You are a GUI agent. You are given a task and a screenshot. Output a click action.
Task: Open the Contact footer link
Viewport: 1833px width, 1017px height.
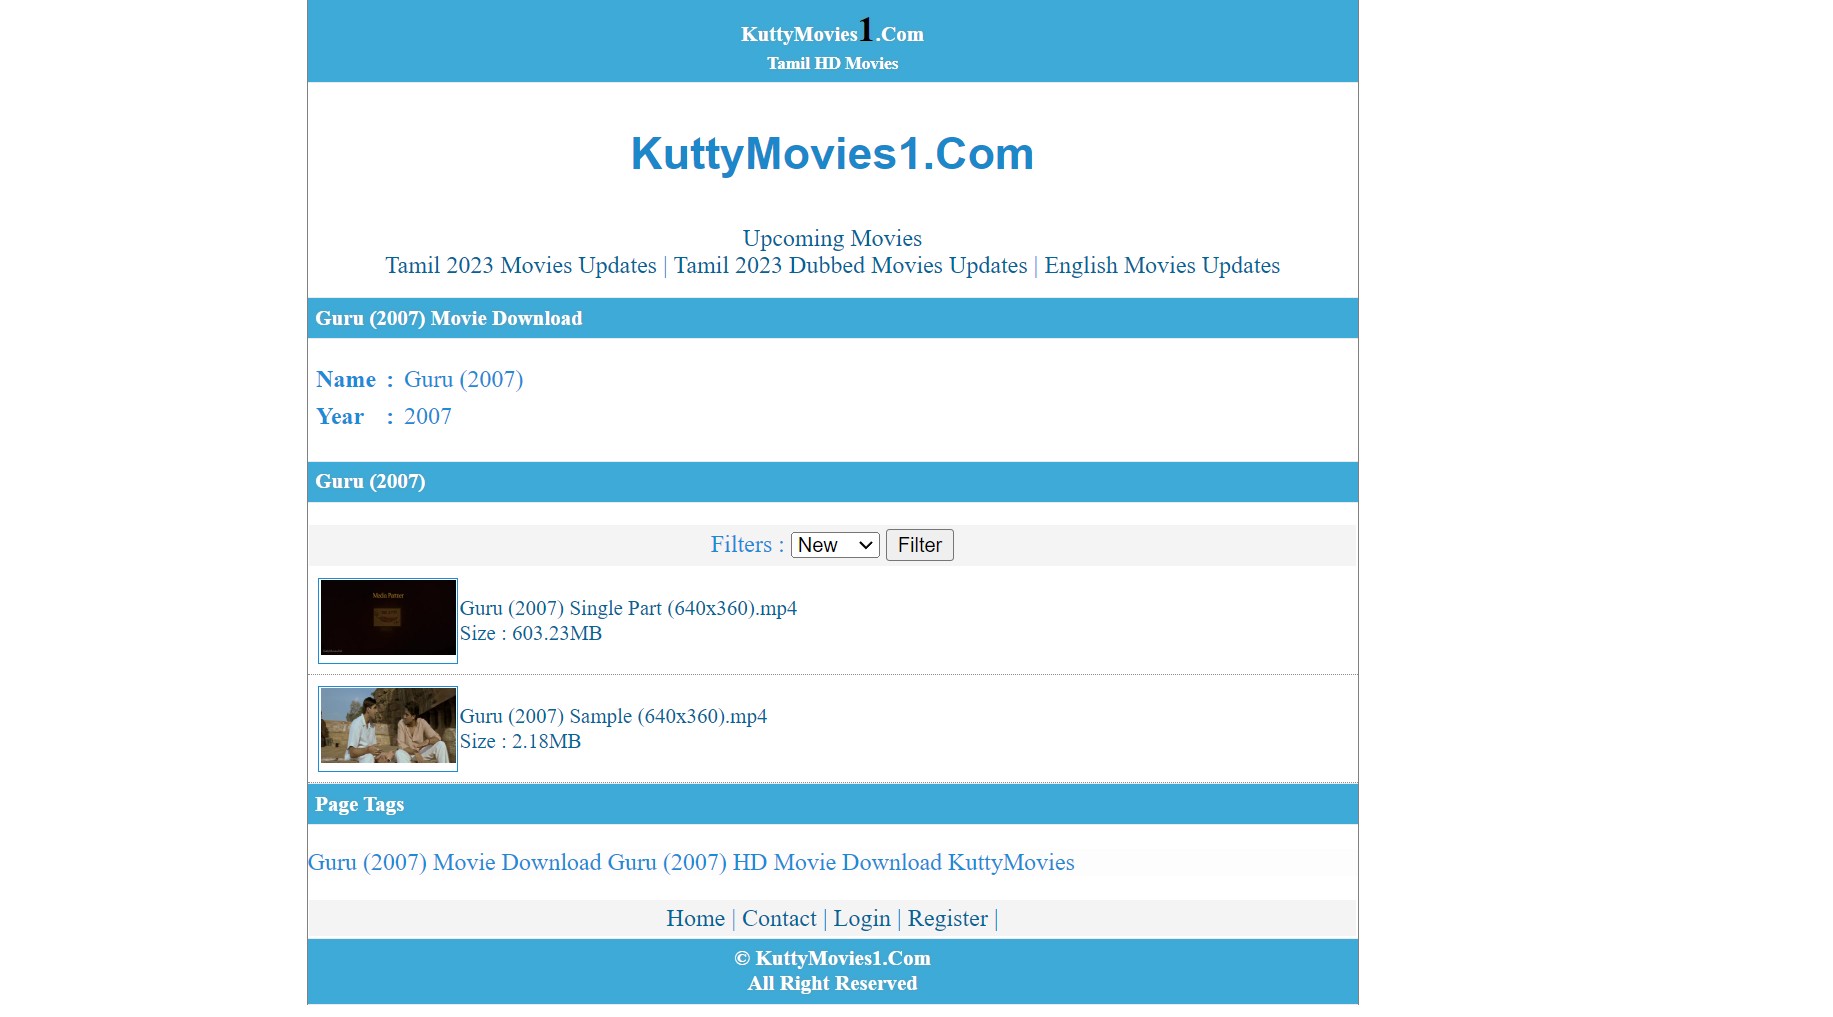779,918
